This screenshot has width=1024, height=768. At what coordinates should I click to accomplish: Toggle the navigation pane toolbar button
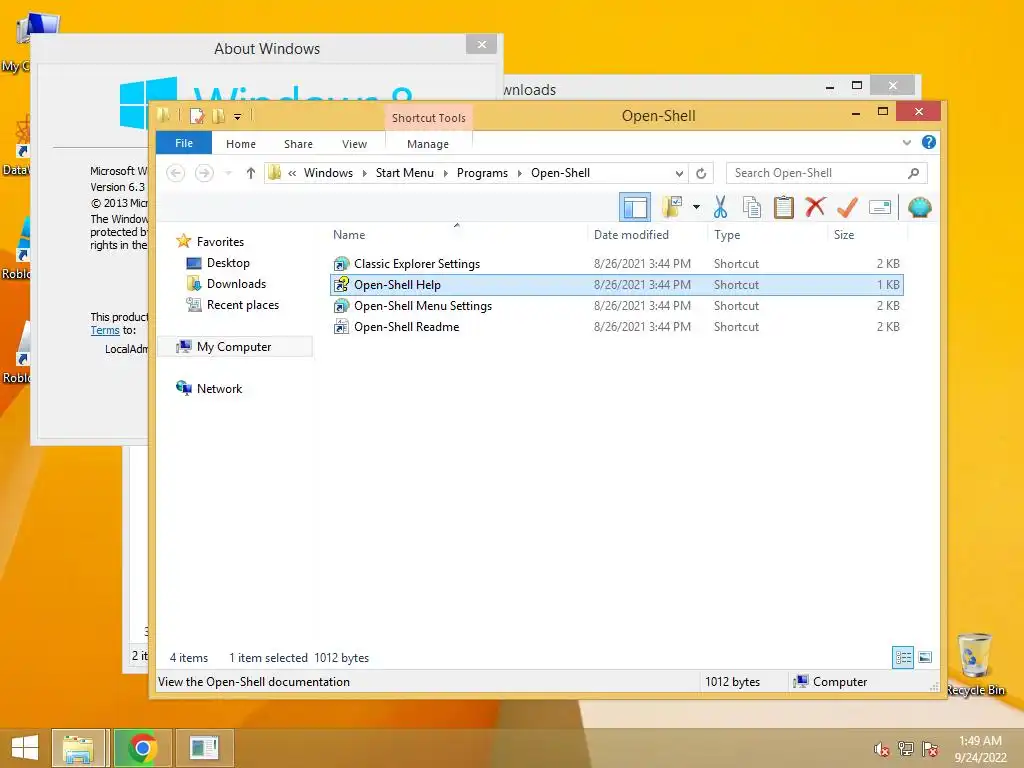pos(634,208)
